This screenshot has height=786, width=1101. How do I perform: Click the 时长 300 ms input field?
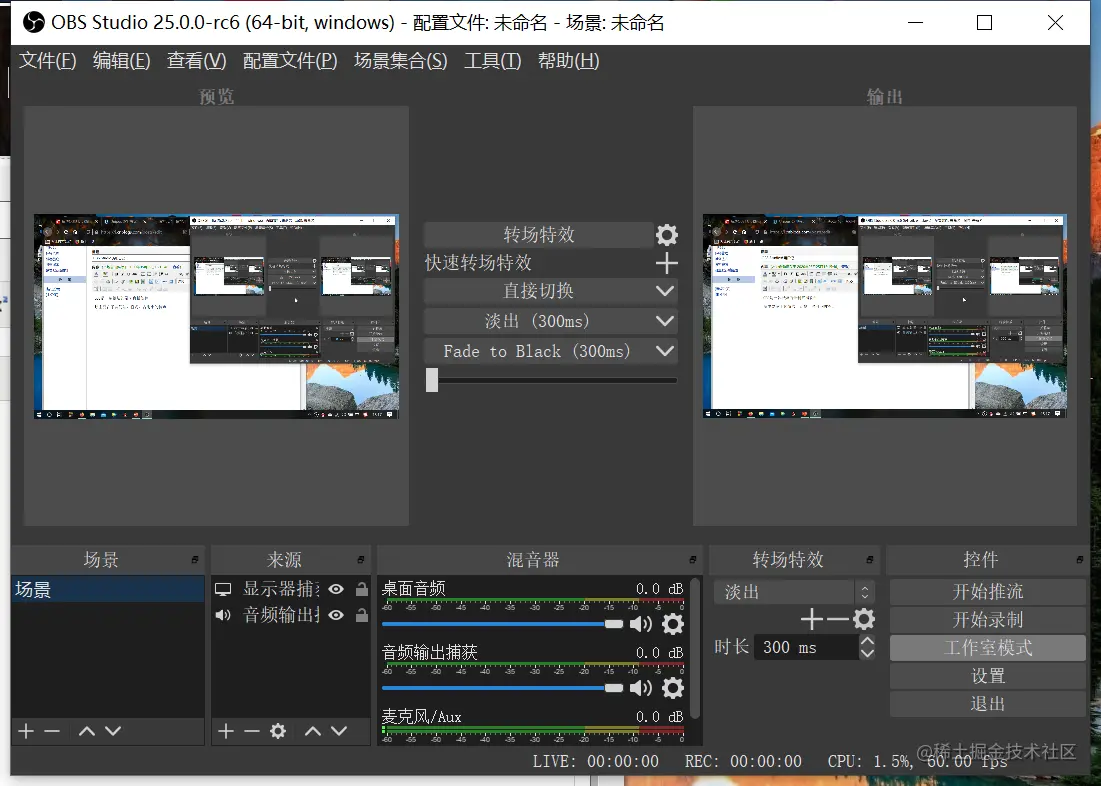click(807, 647)
